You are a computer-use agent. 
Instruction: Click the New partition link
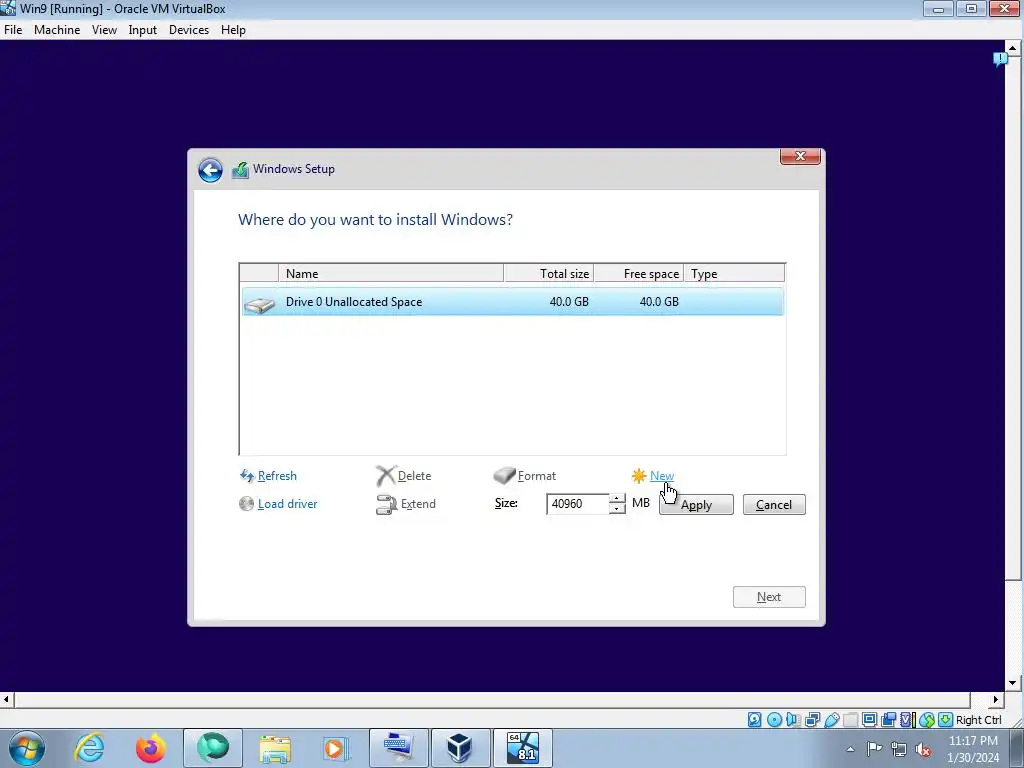(x=662, y=475)
